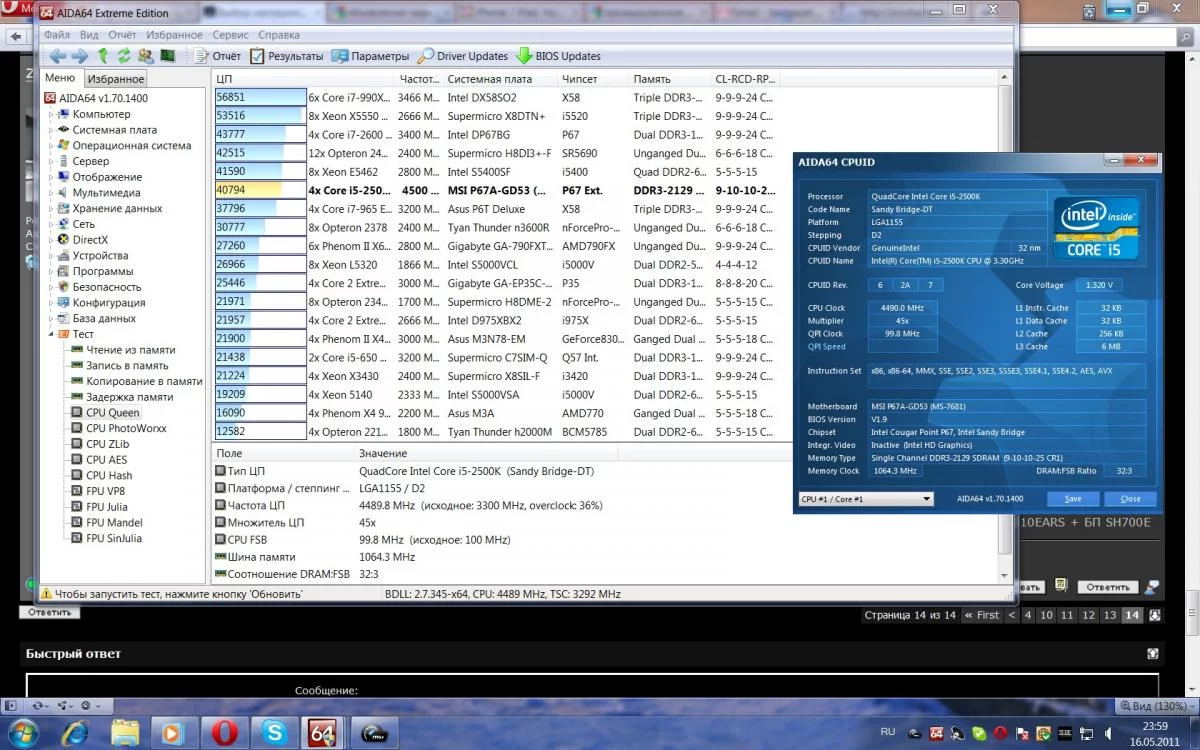Screen dimensions: 1200x750
Task: Expand the Компьютер tree node
Action: tap(52, 114)
